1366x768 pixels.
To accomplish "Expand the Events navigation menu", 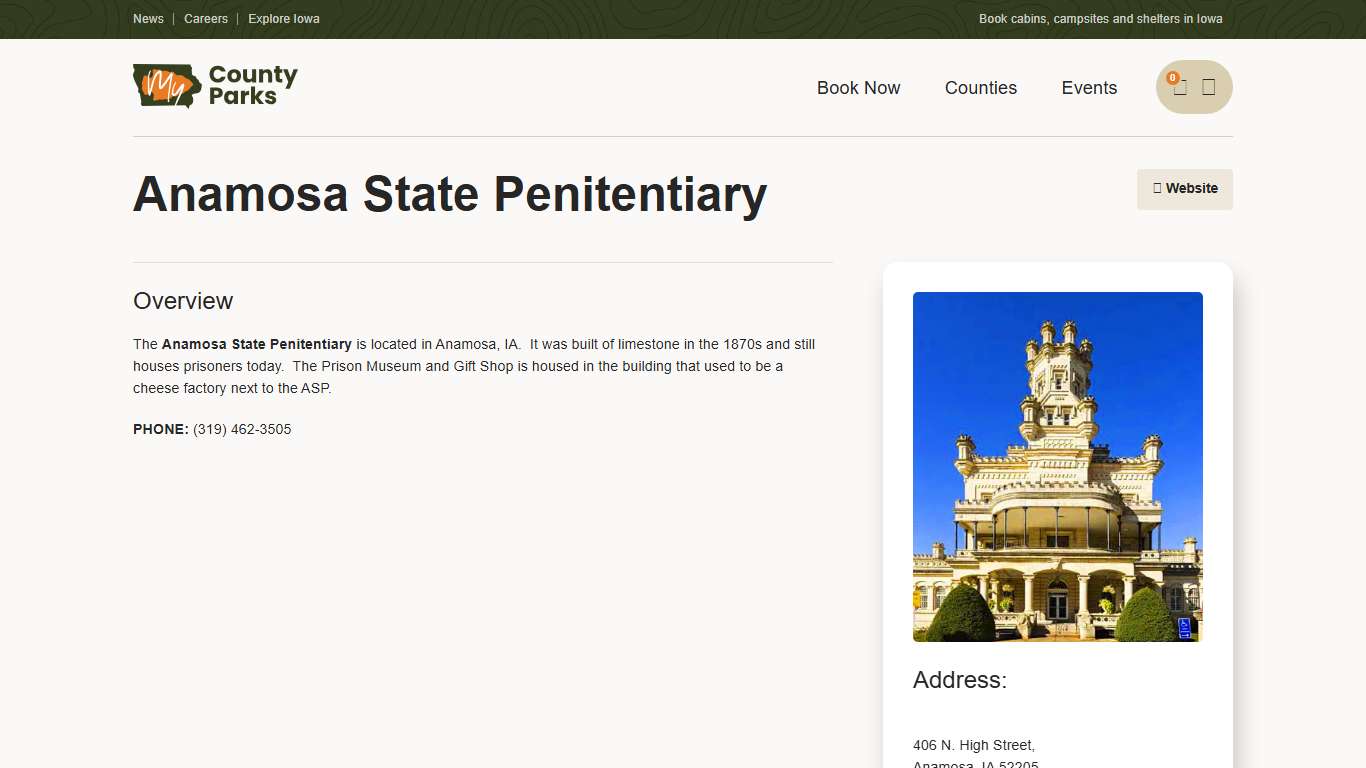I will click(x=1089, y=88).
